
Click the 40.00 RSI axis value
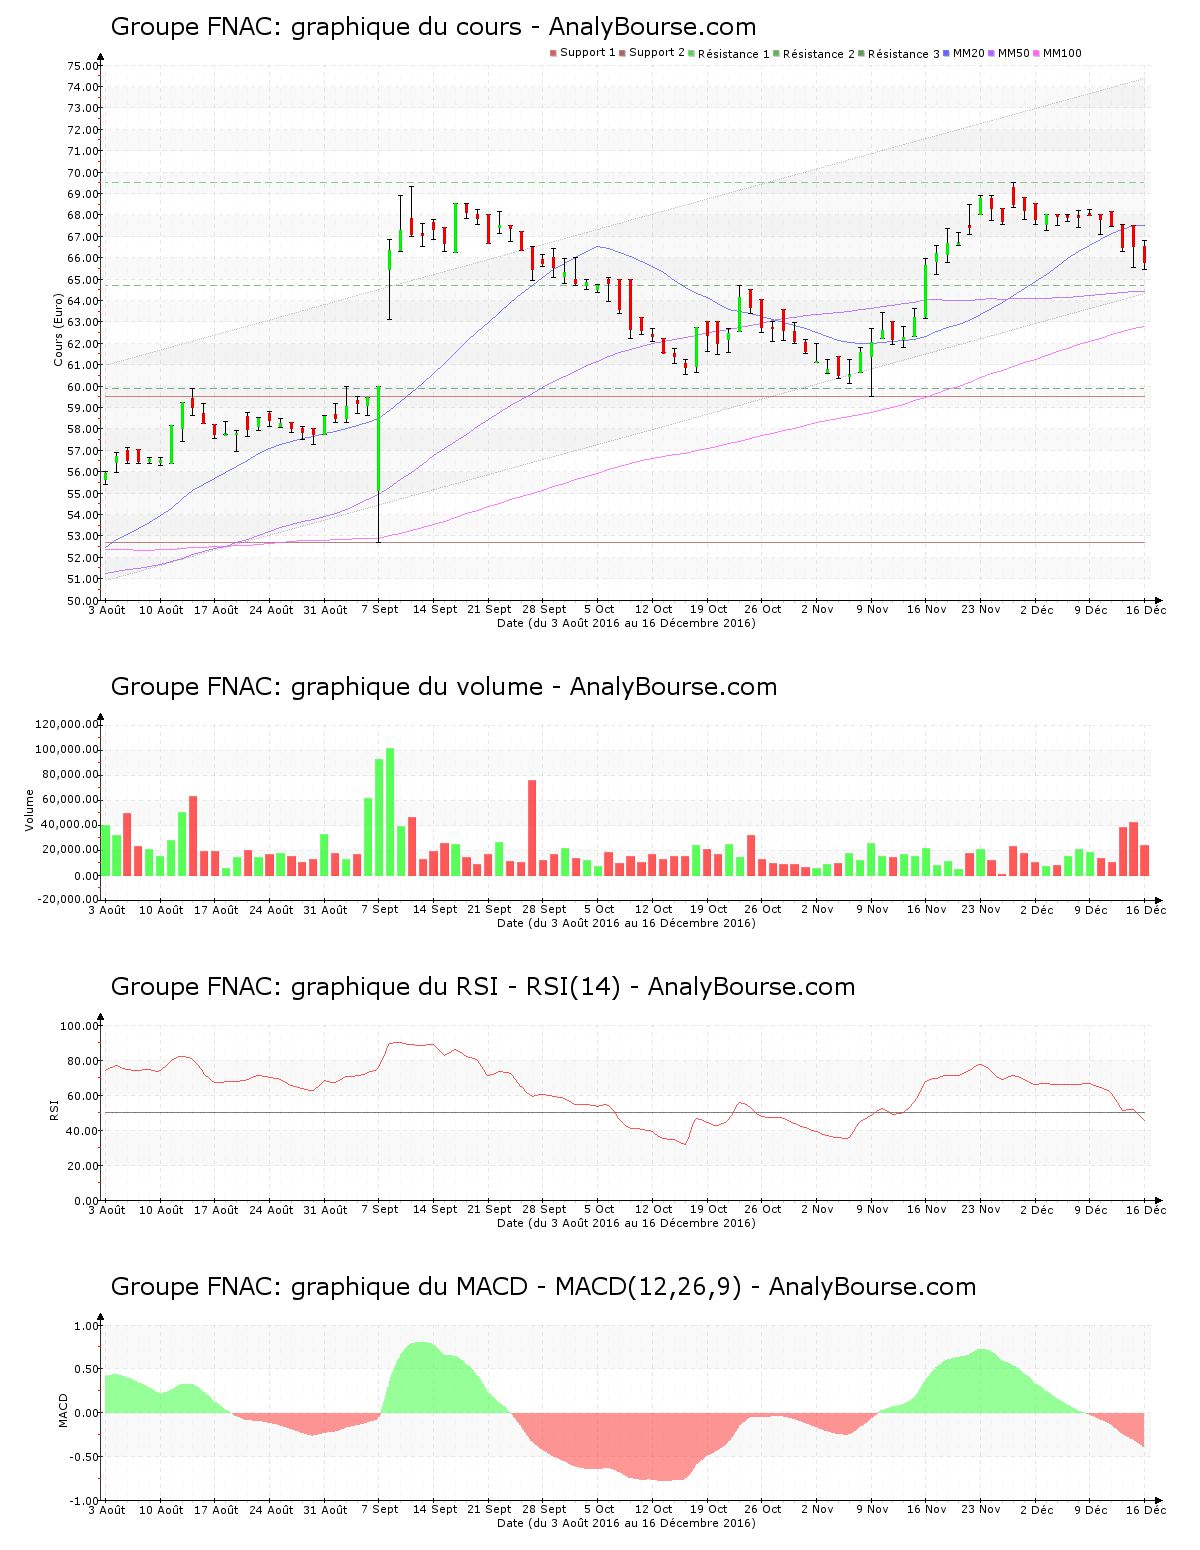point(83,1131)
